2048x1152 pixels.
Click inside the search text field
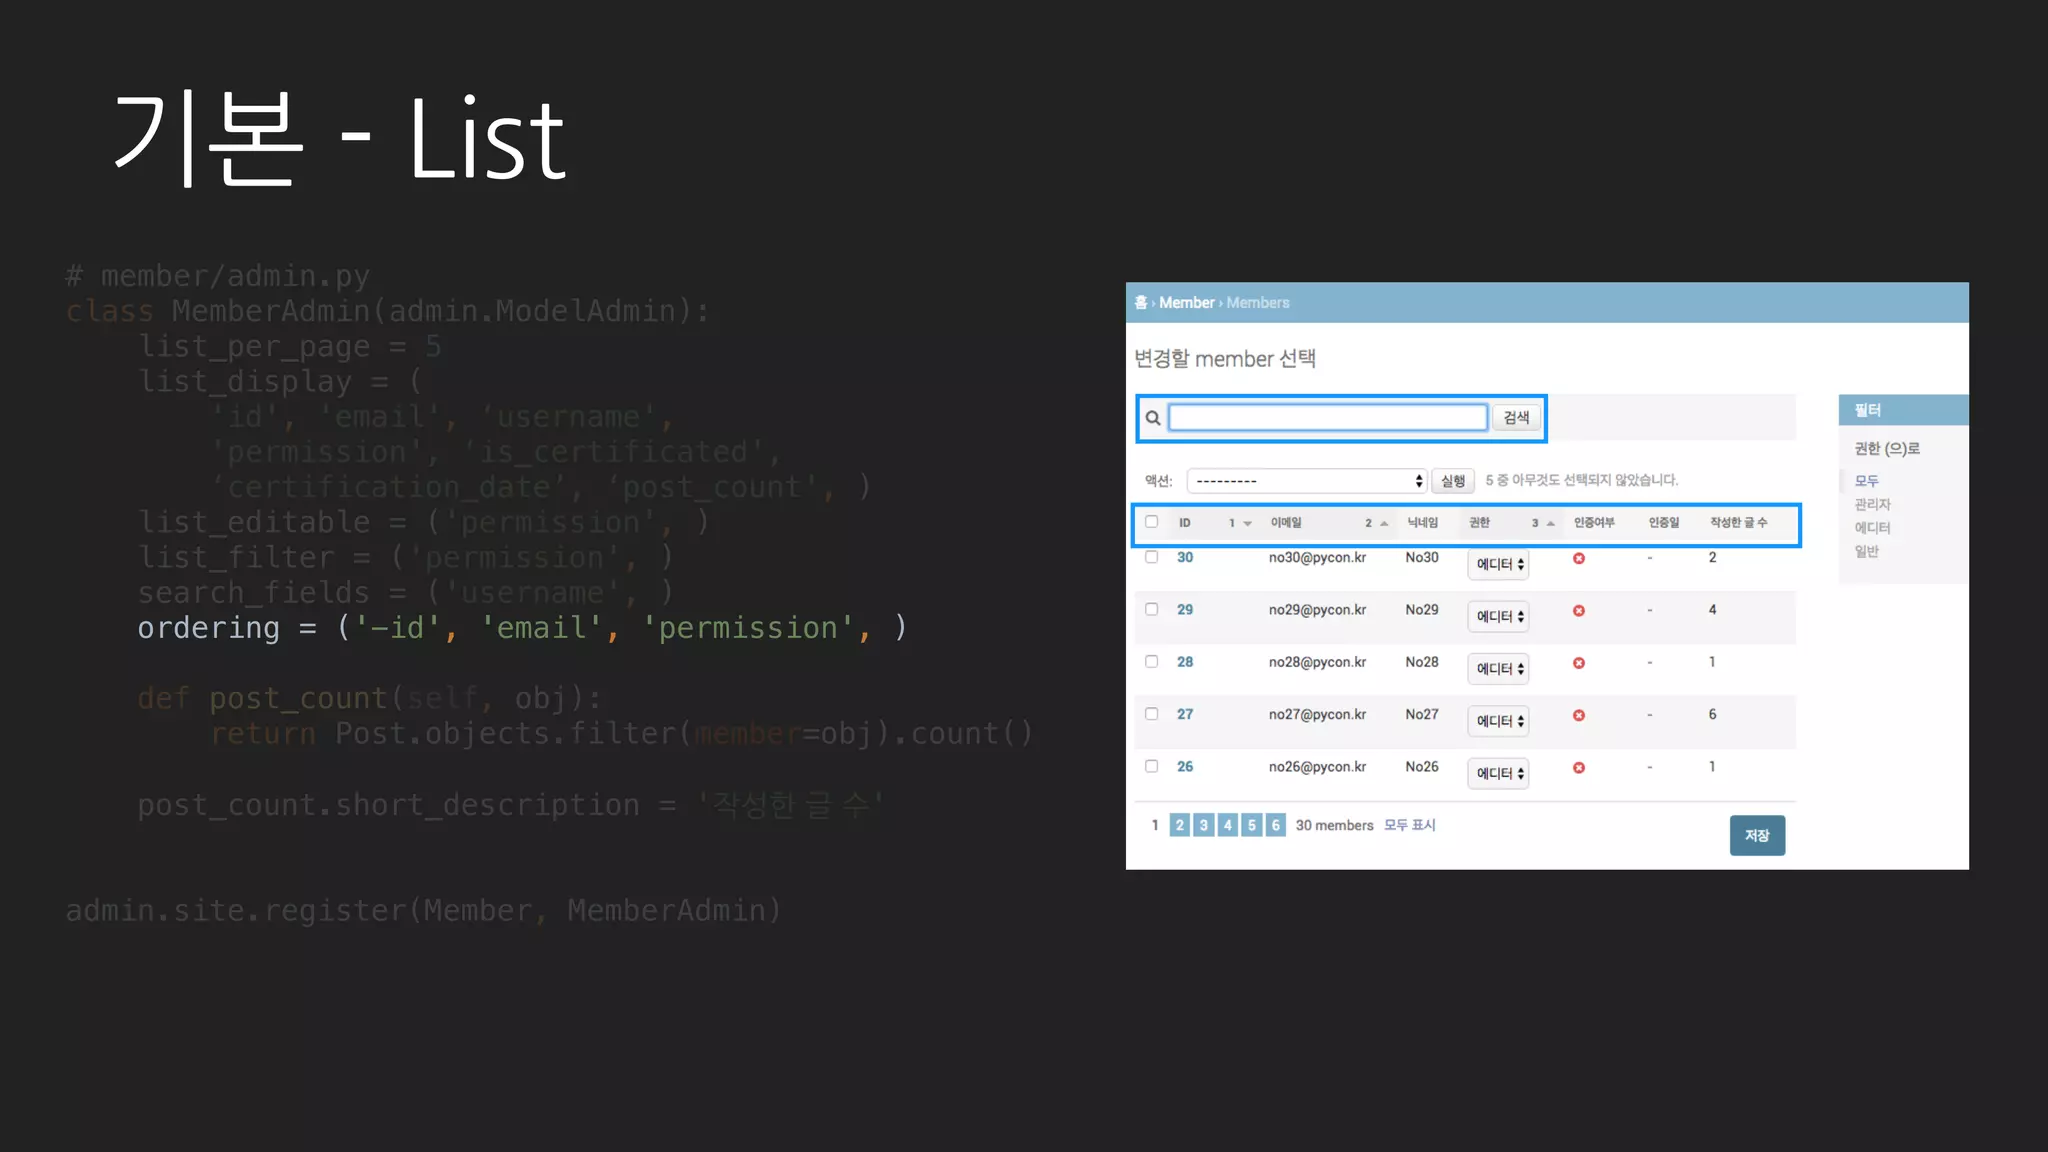(1327, 418)
